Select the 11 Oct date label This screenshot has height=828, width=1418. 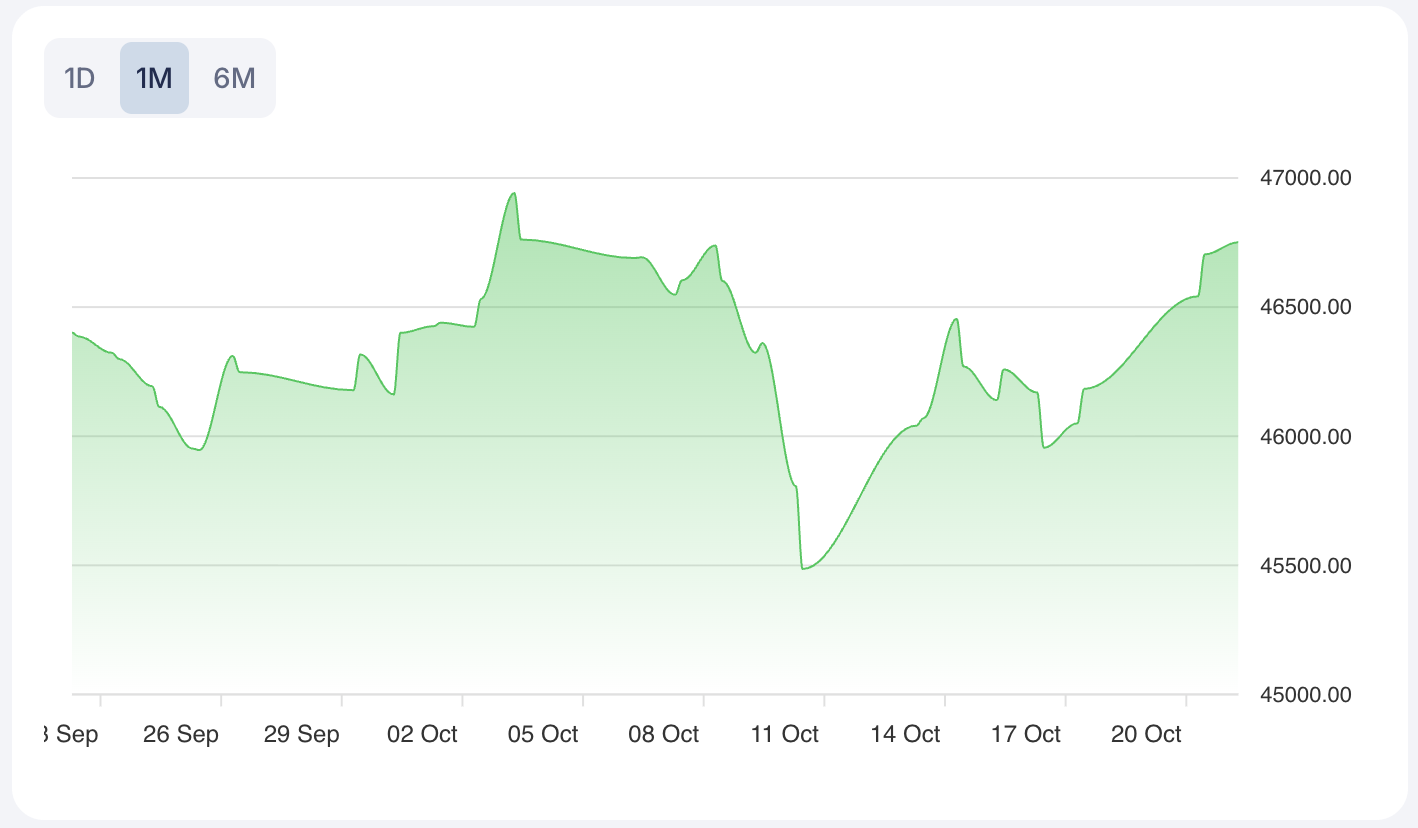tap(785, 734)
